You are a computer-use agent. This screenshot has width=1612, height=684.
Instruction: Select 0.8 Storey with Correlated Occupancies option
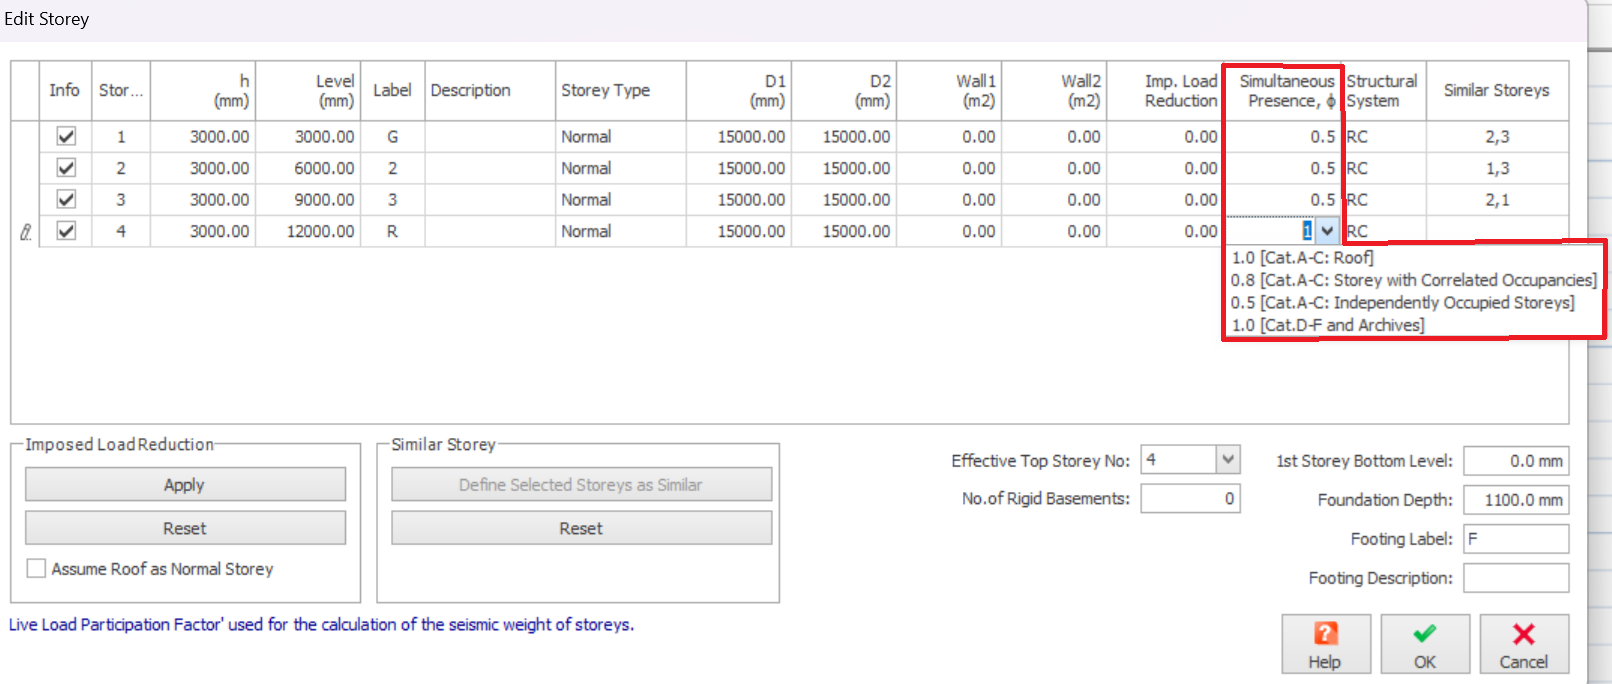[1413, 280]
